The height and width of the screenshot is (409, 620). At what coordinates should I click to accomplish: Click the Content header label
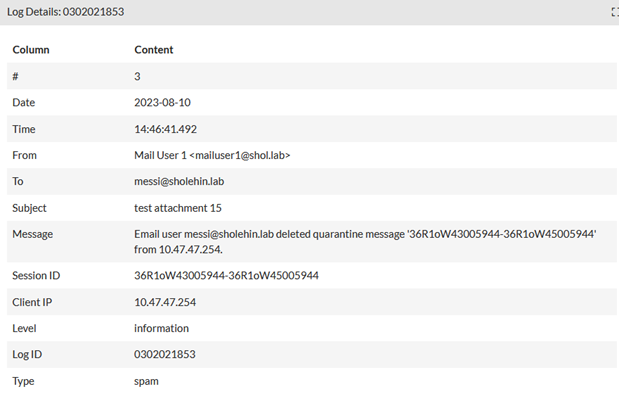pyautogui.click(x=154, y=49)
